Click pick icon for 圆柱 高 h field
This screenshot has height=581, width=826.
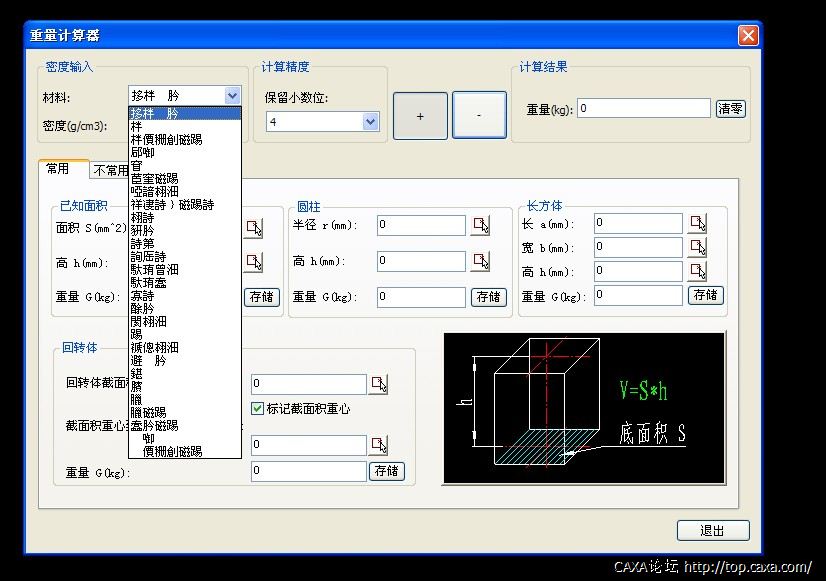482,261
